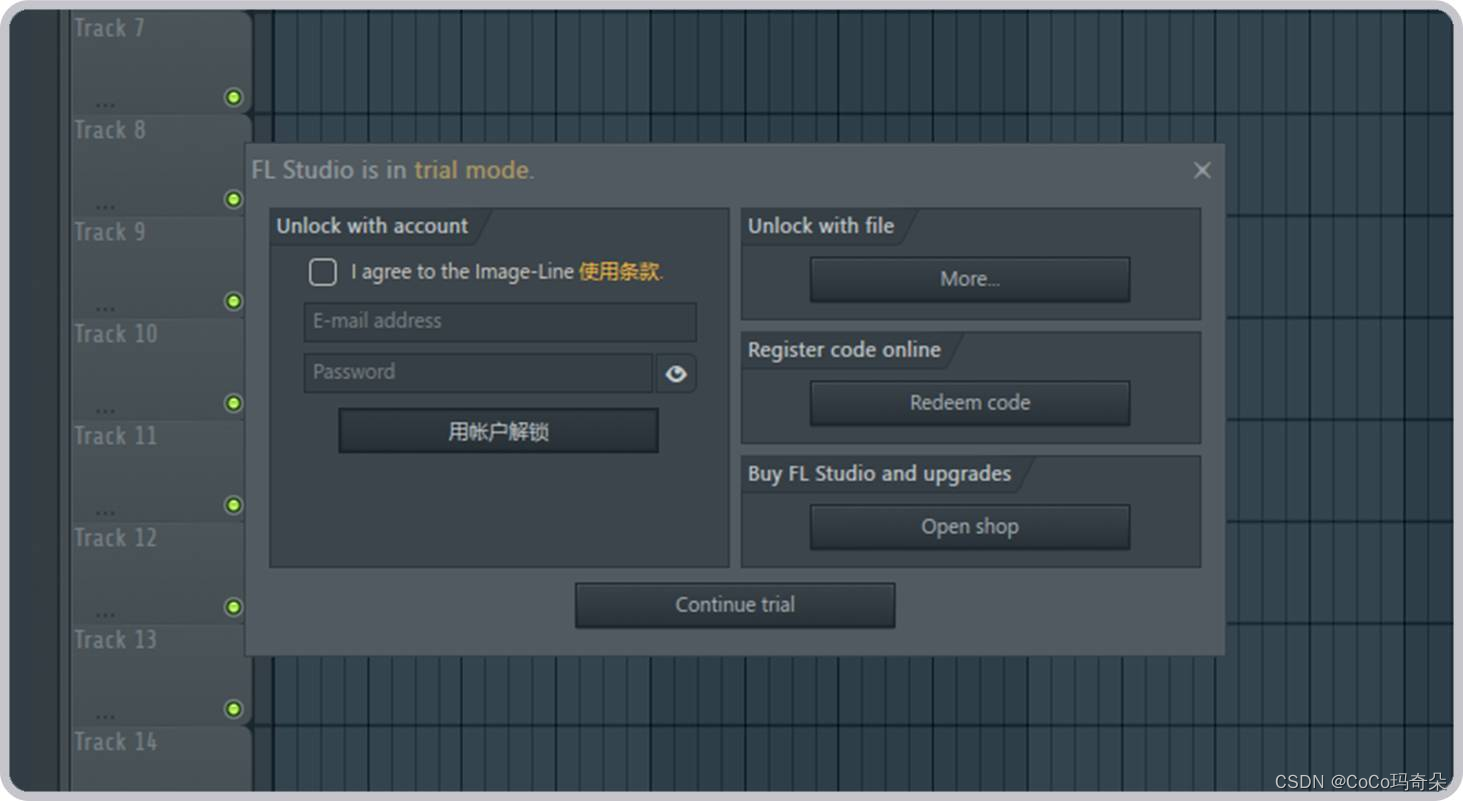Image resolution: width=1463 pixels, height=801 pixels.
Task: Open Track 7 options dots
Action: (105, 104)
